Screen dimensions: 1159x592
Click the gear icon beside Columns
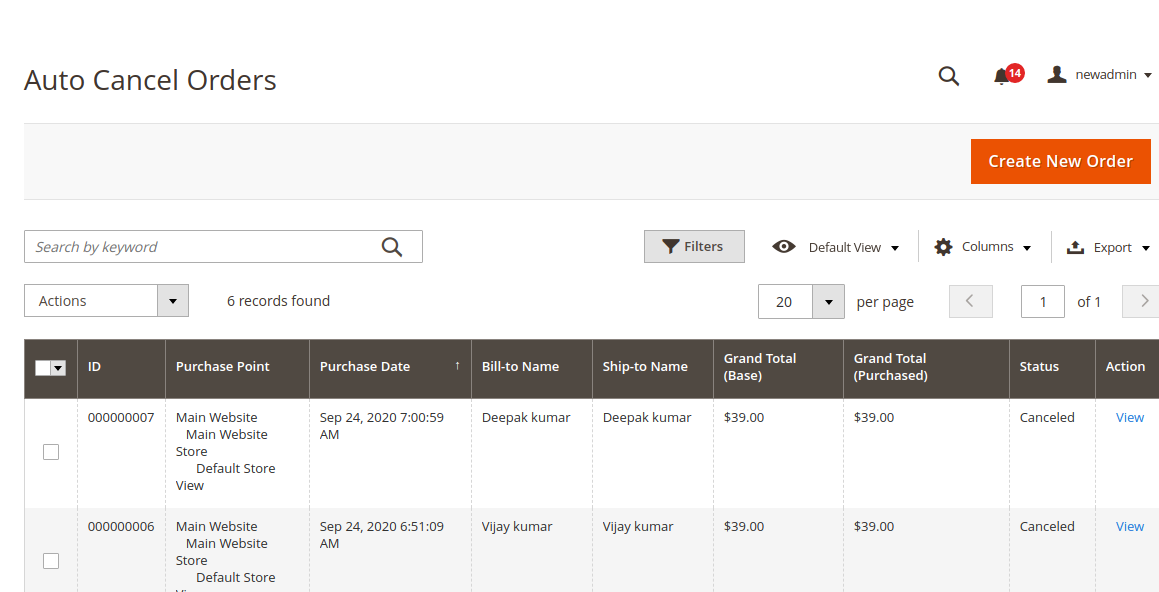point(943,247)
